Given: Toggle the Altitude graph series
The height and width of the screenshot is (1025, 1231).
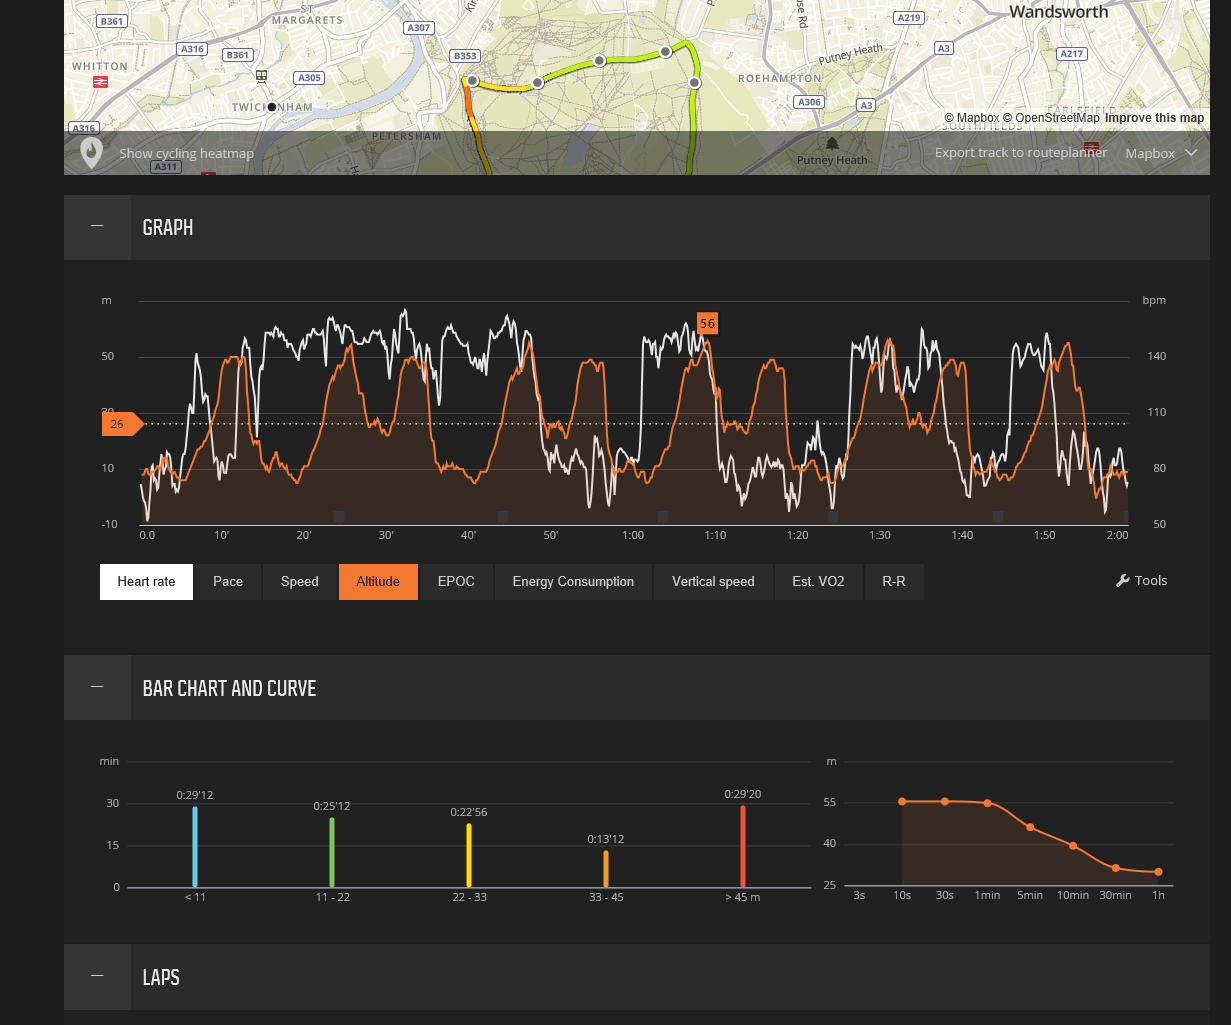Looking at the screenshot, I should [378, 582].
